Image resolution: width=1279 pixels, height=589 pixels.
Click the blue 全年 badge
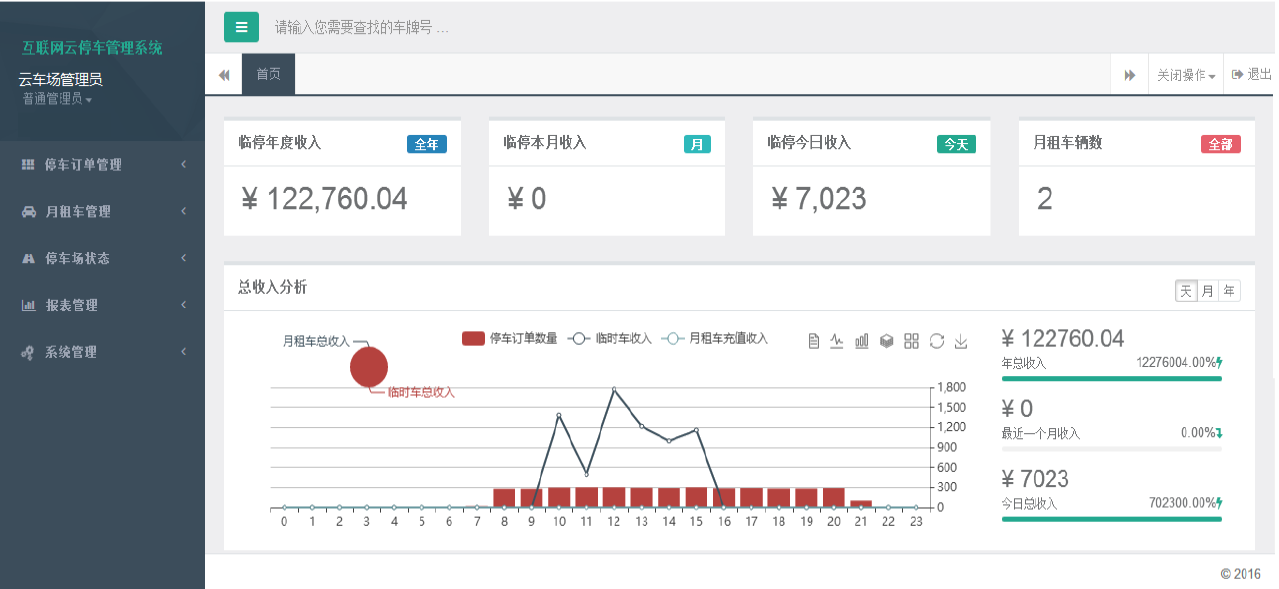[x=427, y=144]
